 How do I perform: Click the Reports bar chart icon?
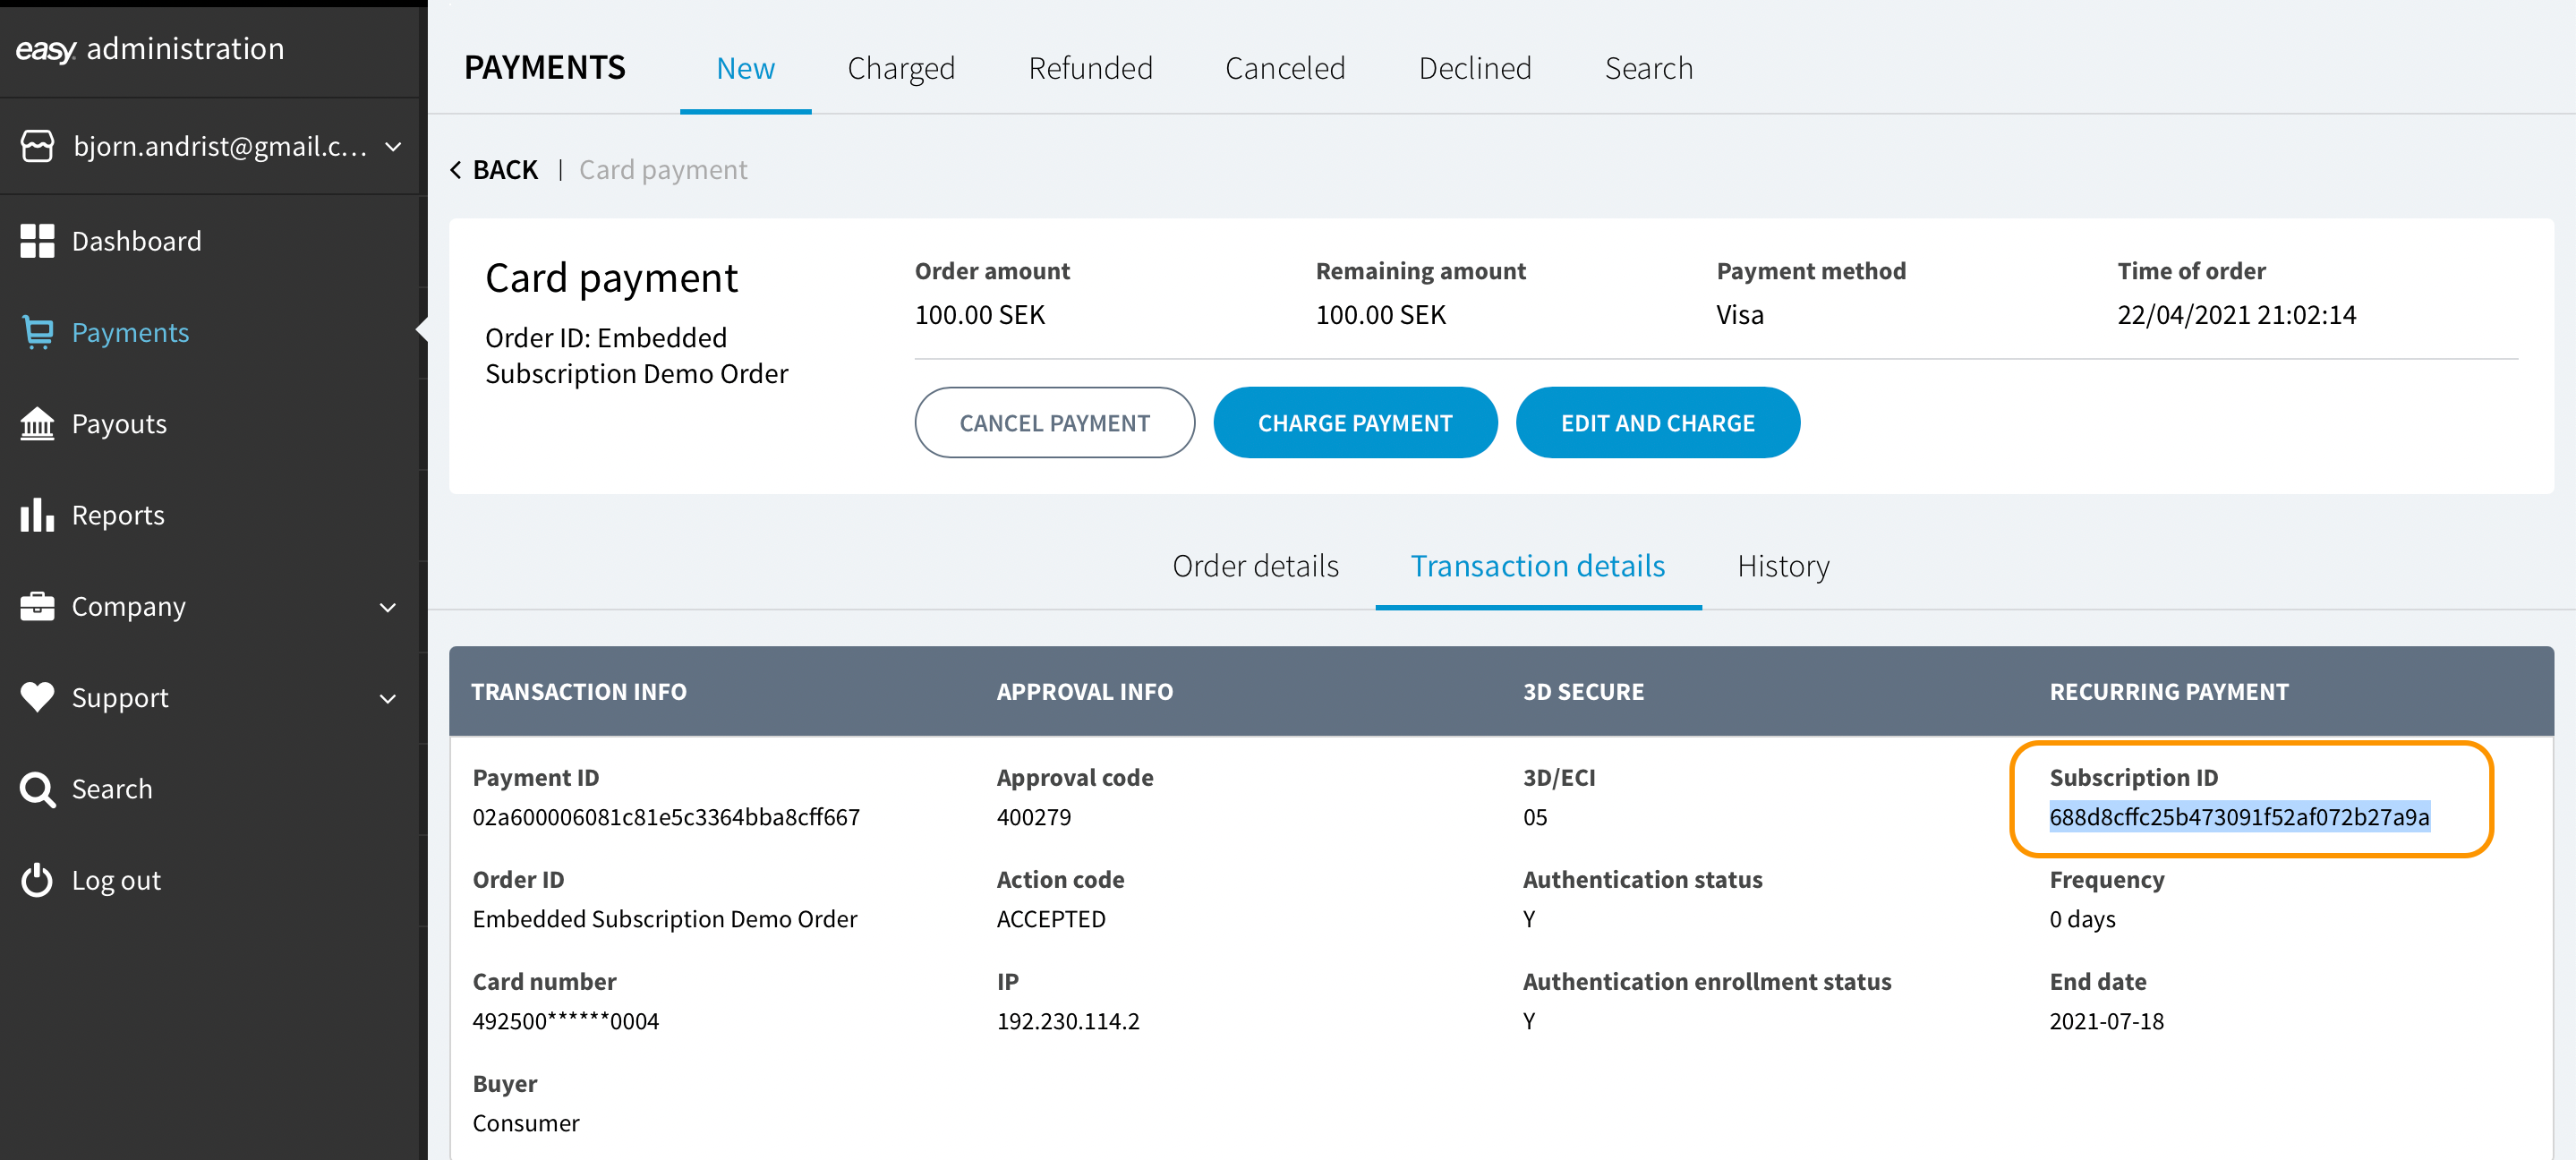click(37, 515)
